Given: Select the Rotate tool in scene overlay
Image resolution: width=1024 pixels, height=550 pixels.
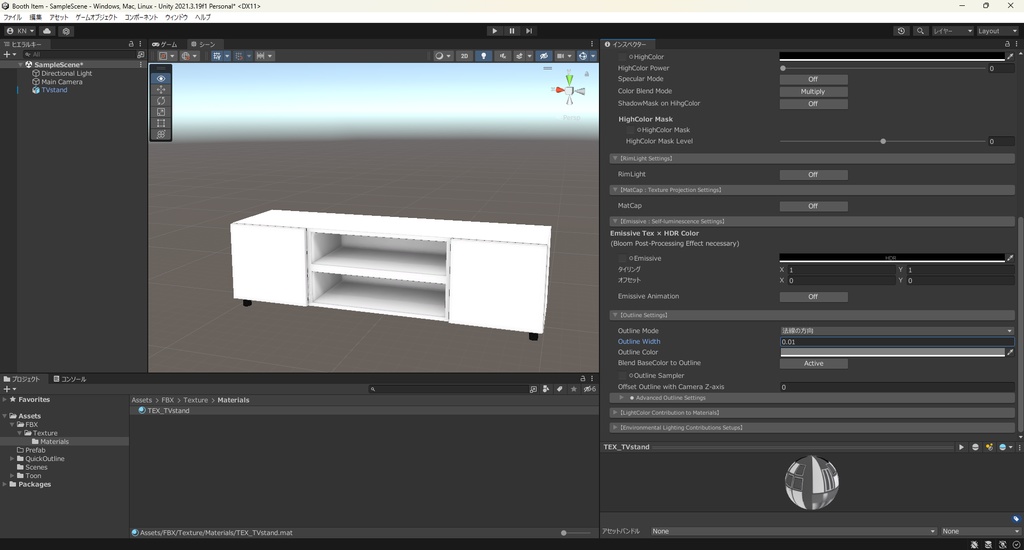Looking at the screenshot, I should (x=161, y=101).
